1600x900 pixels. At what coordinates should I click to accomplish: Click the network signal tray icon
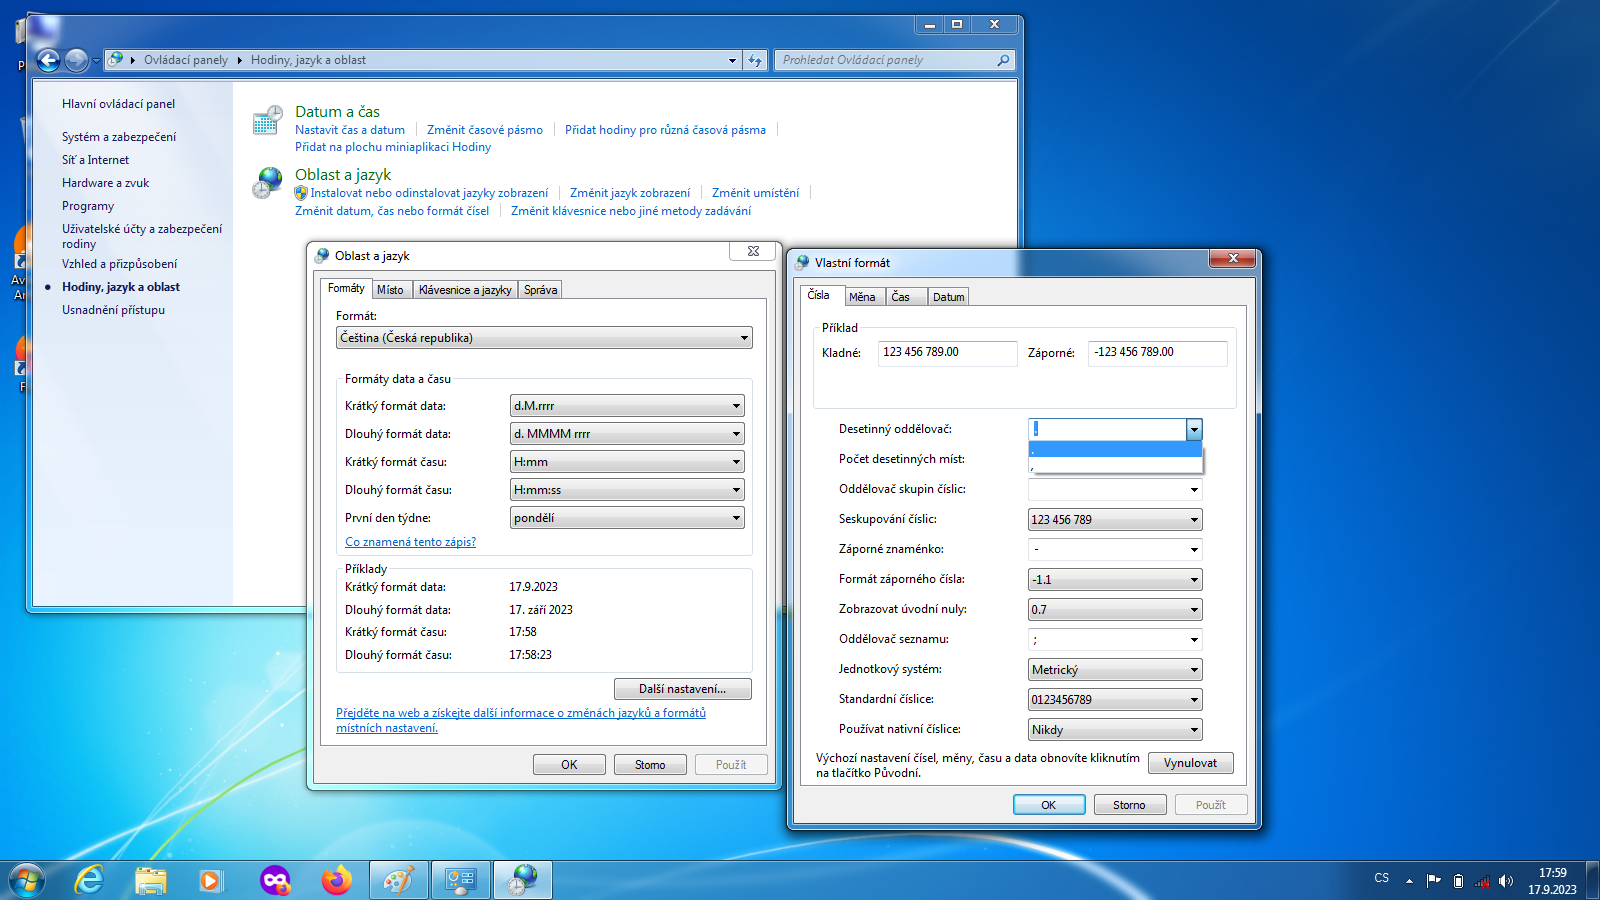(1482, 881)
